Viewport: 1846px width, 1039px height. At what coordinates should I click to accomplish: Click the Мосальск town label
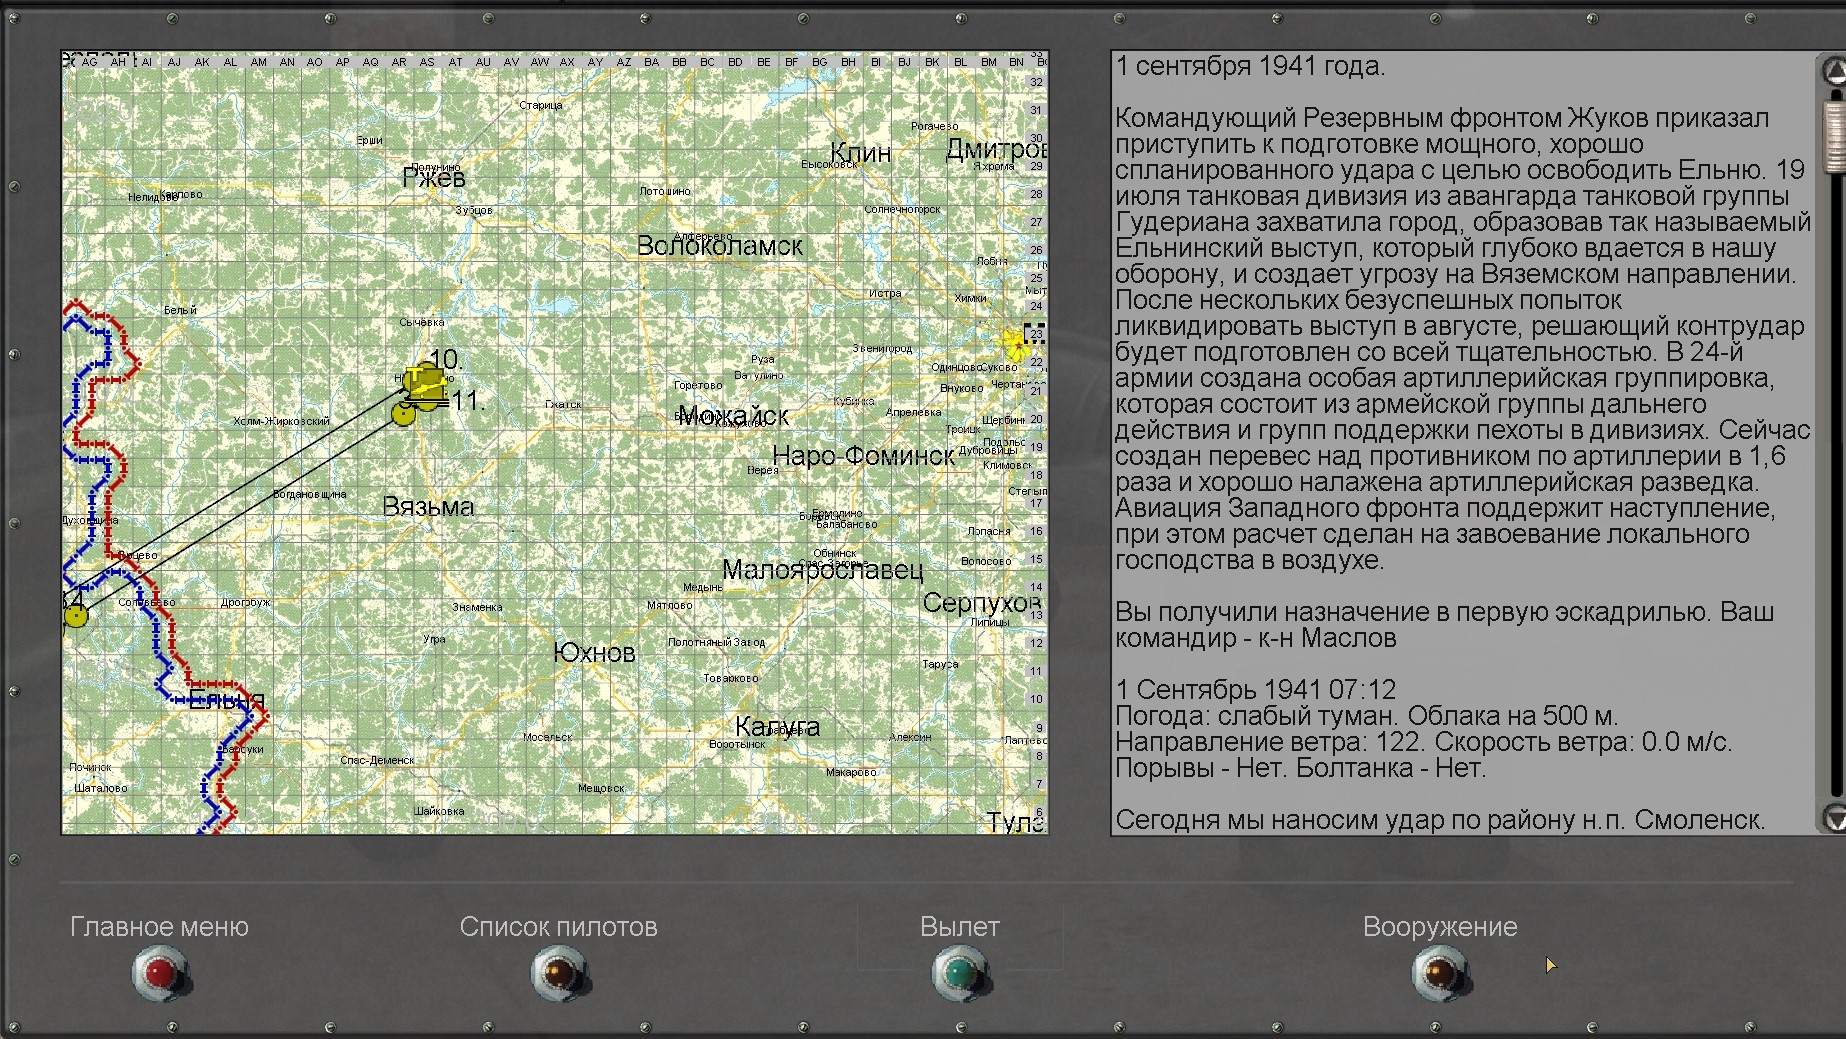pyautogui.click(x=548, y=737)
